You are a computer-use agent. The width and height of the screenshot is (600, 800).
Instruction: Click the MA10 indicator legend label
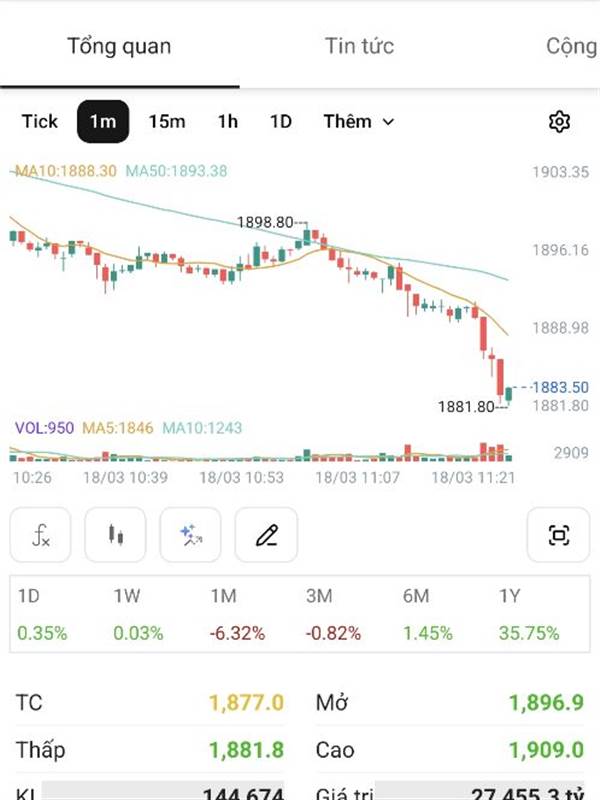coord(66,171)
